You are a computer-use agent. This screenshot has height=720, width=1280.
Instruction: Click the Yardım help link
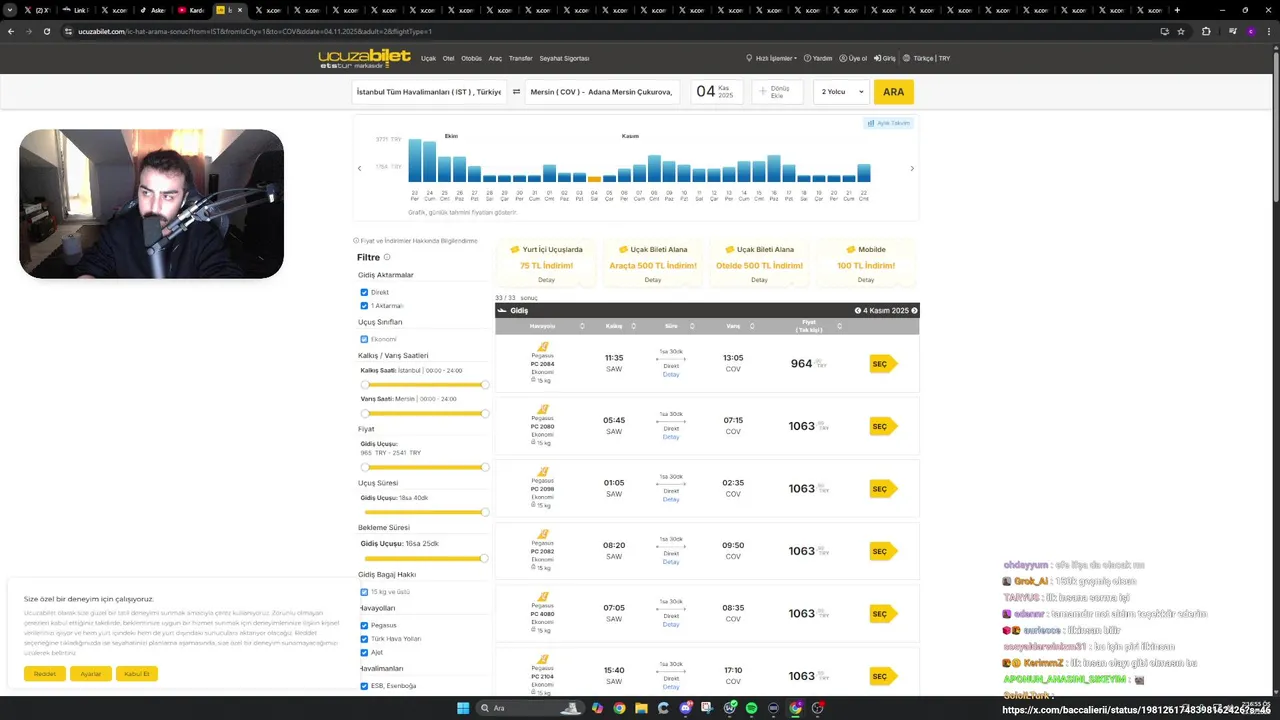click(x=818, y=58)
